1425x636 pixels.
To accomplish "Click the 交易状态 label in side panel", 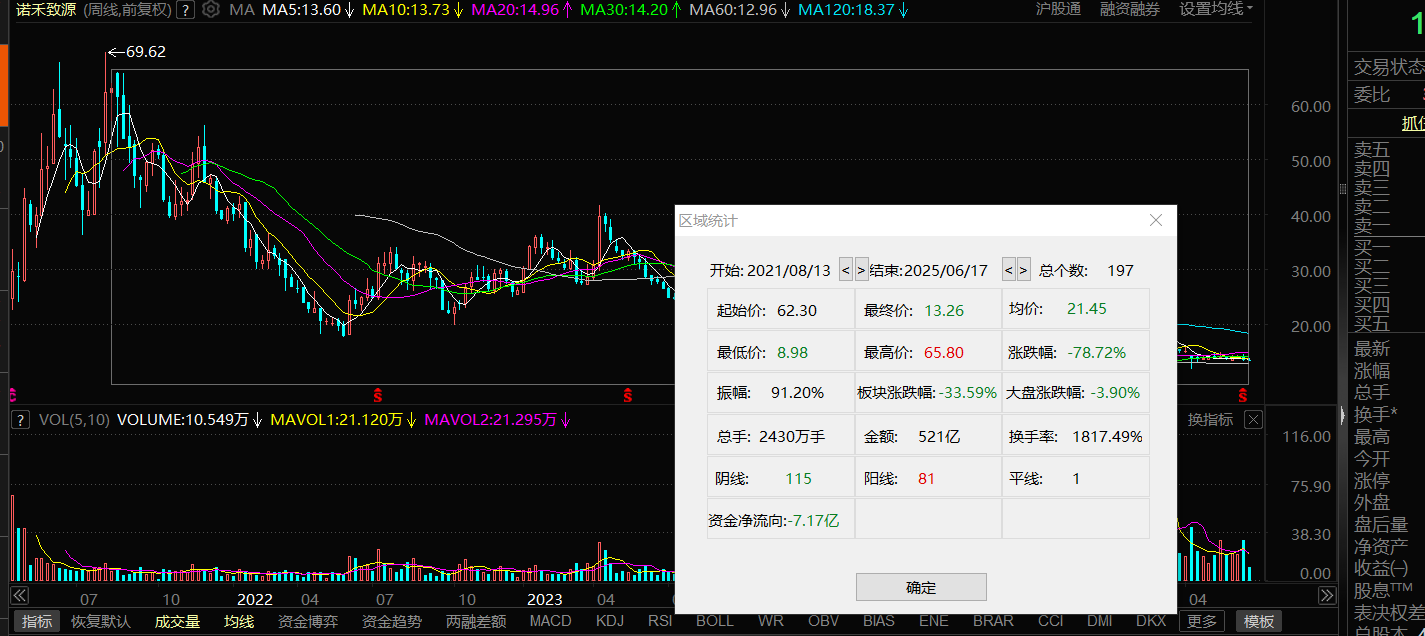I will click(1389, 67).
